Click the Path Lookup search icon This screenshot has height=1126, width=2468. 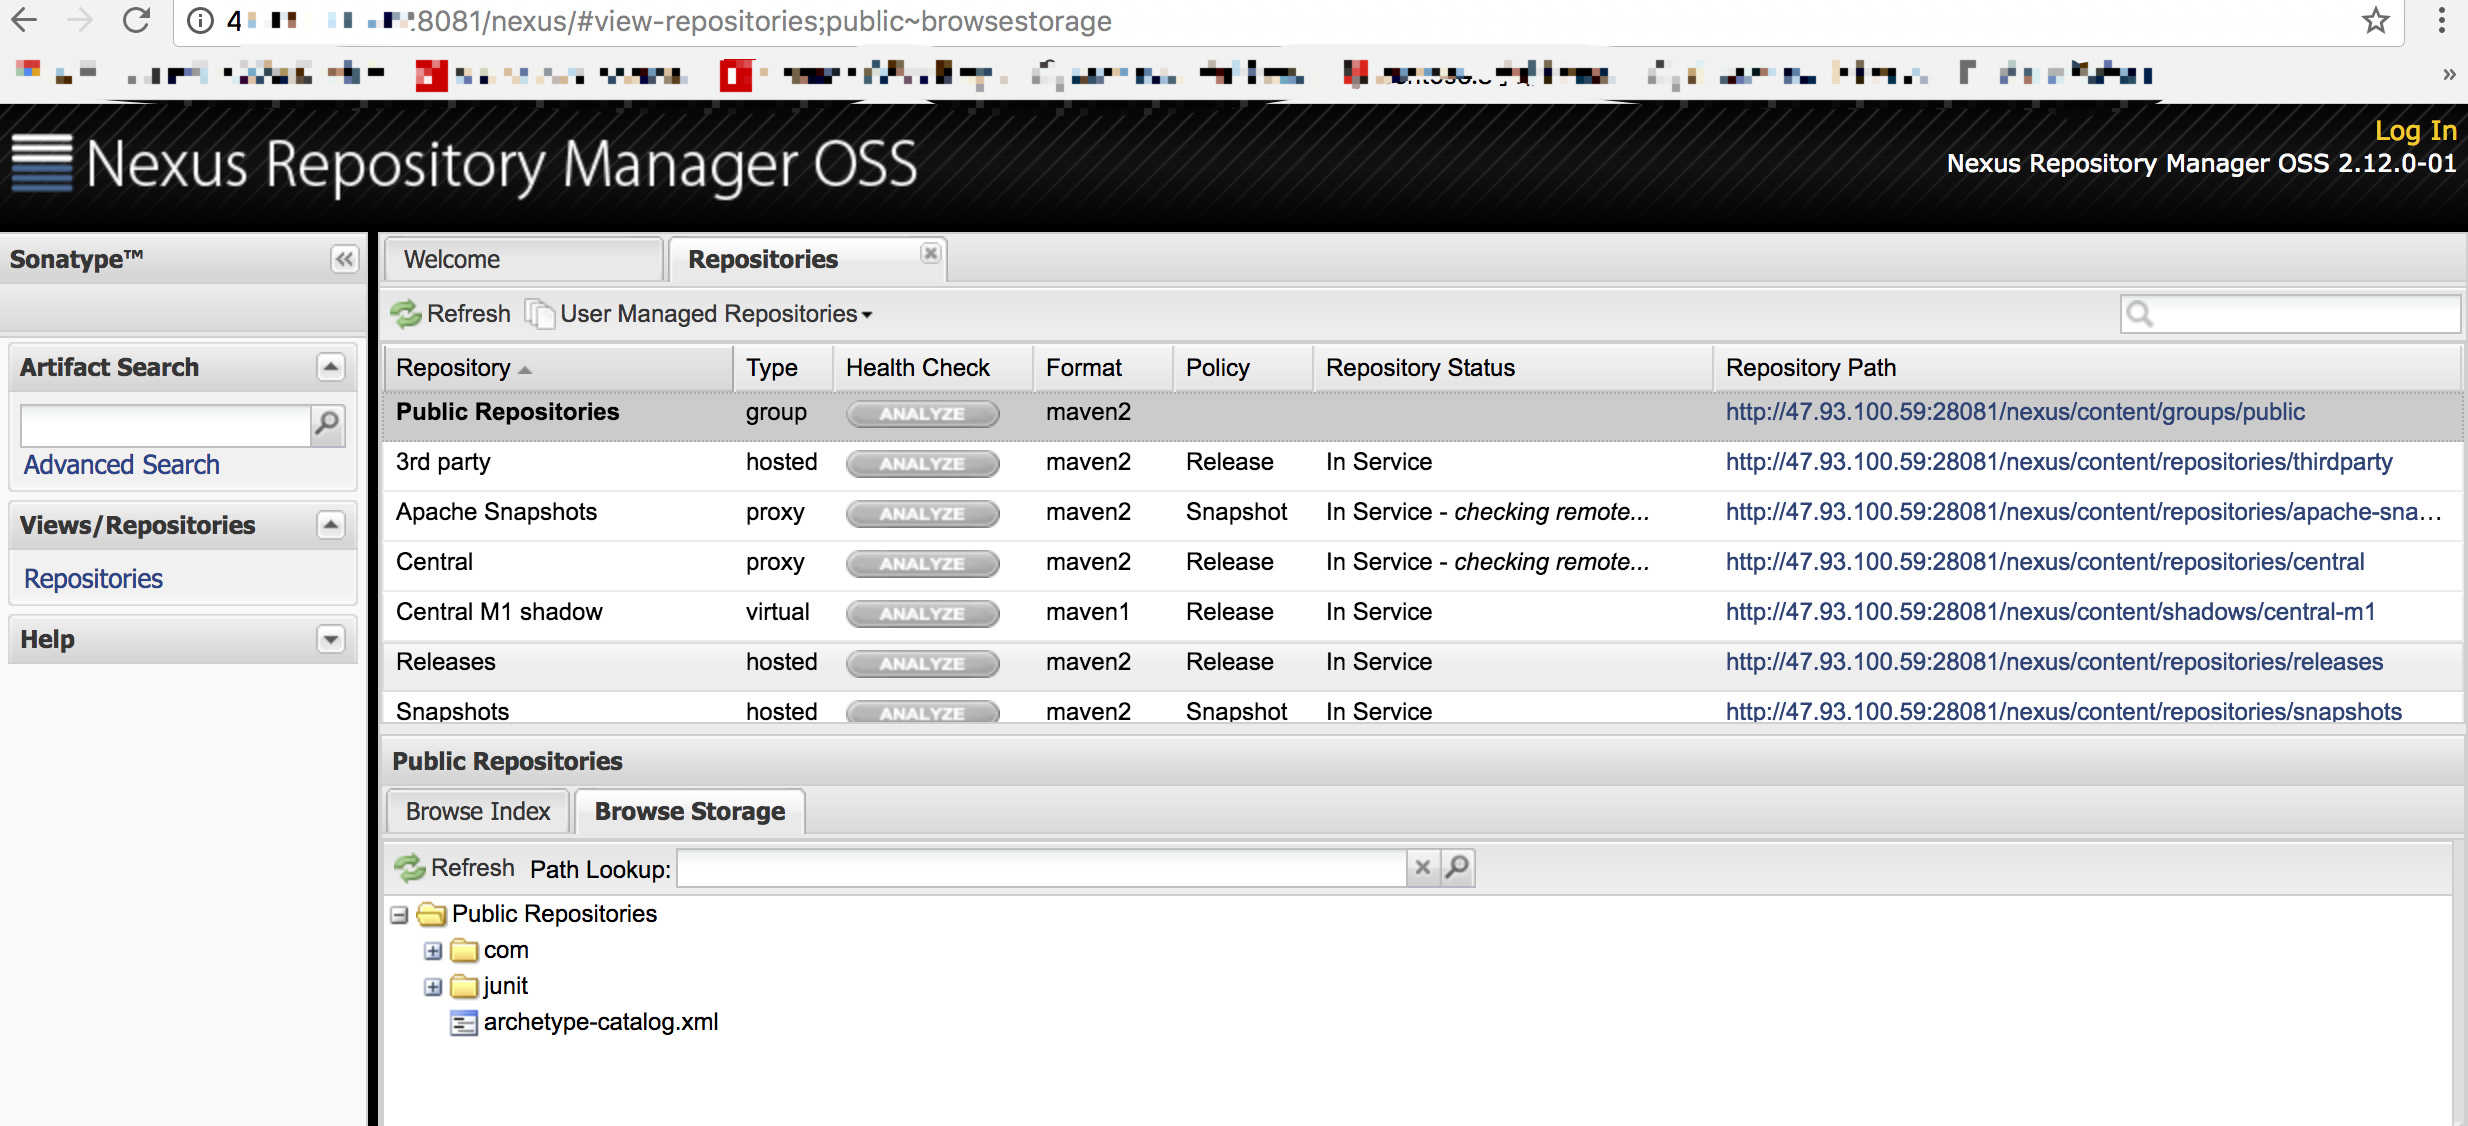pos(1458,867)
